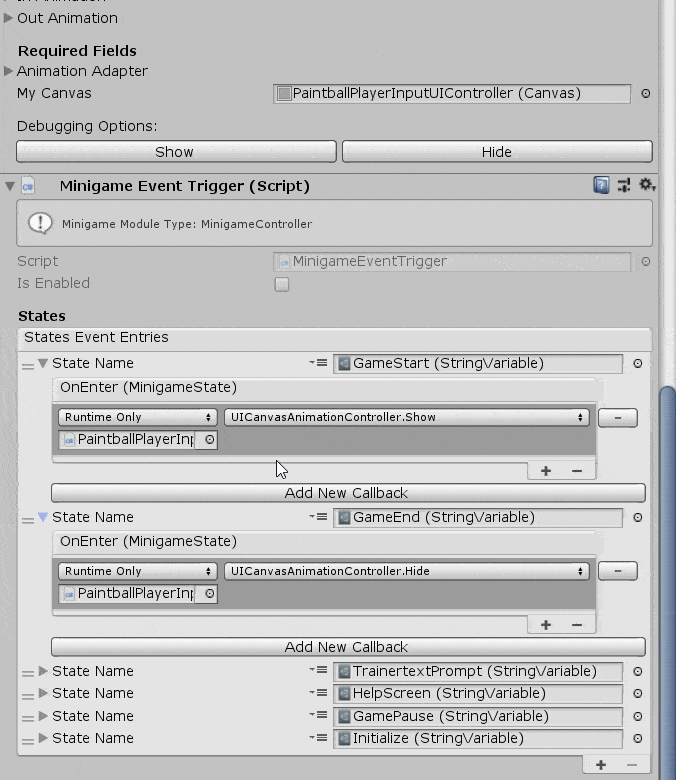Collapse the Minigame Event Trigger component

click(x=9, y=187)
